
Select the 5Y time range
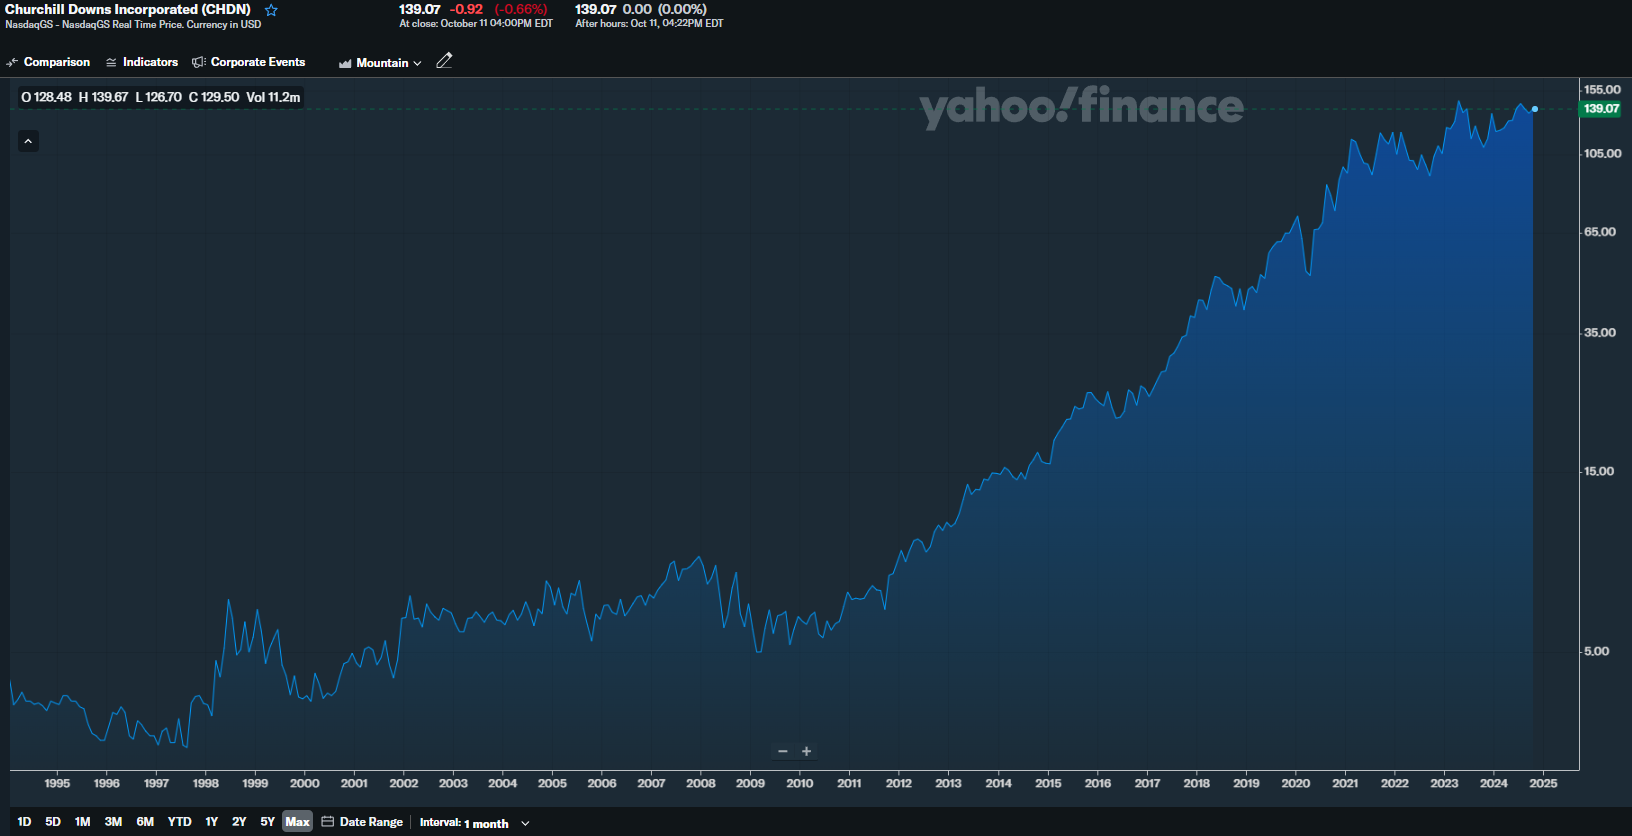[x=267, y=822]
